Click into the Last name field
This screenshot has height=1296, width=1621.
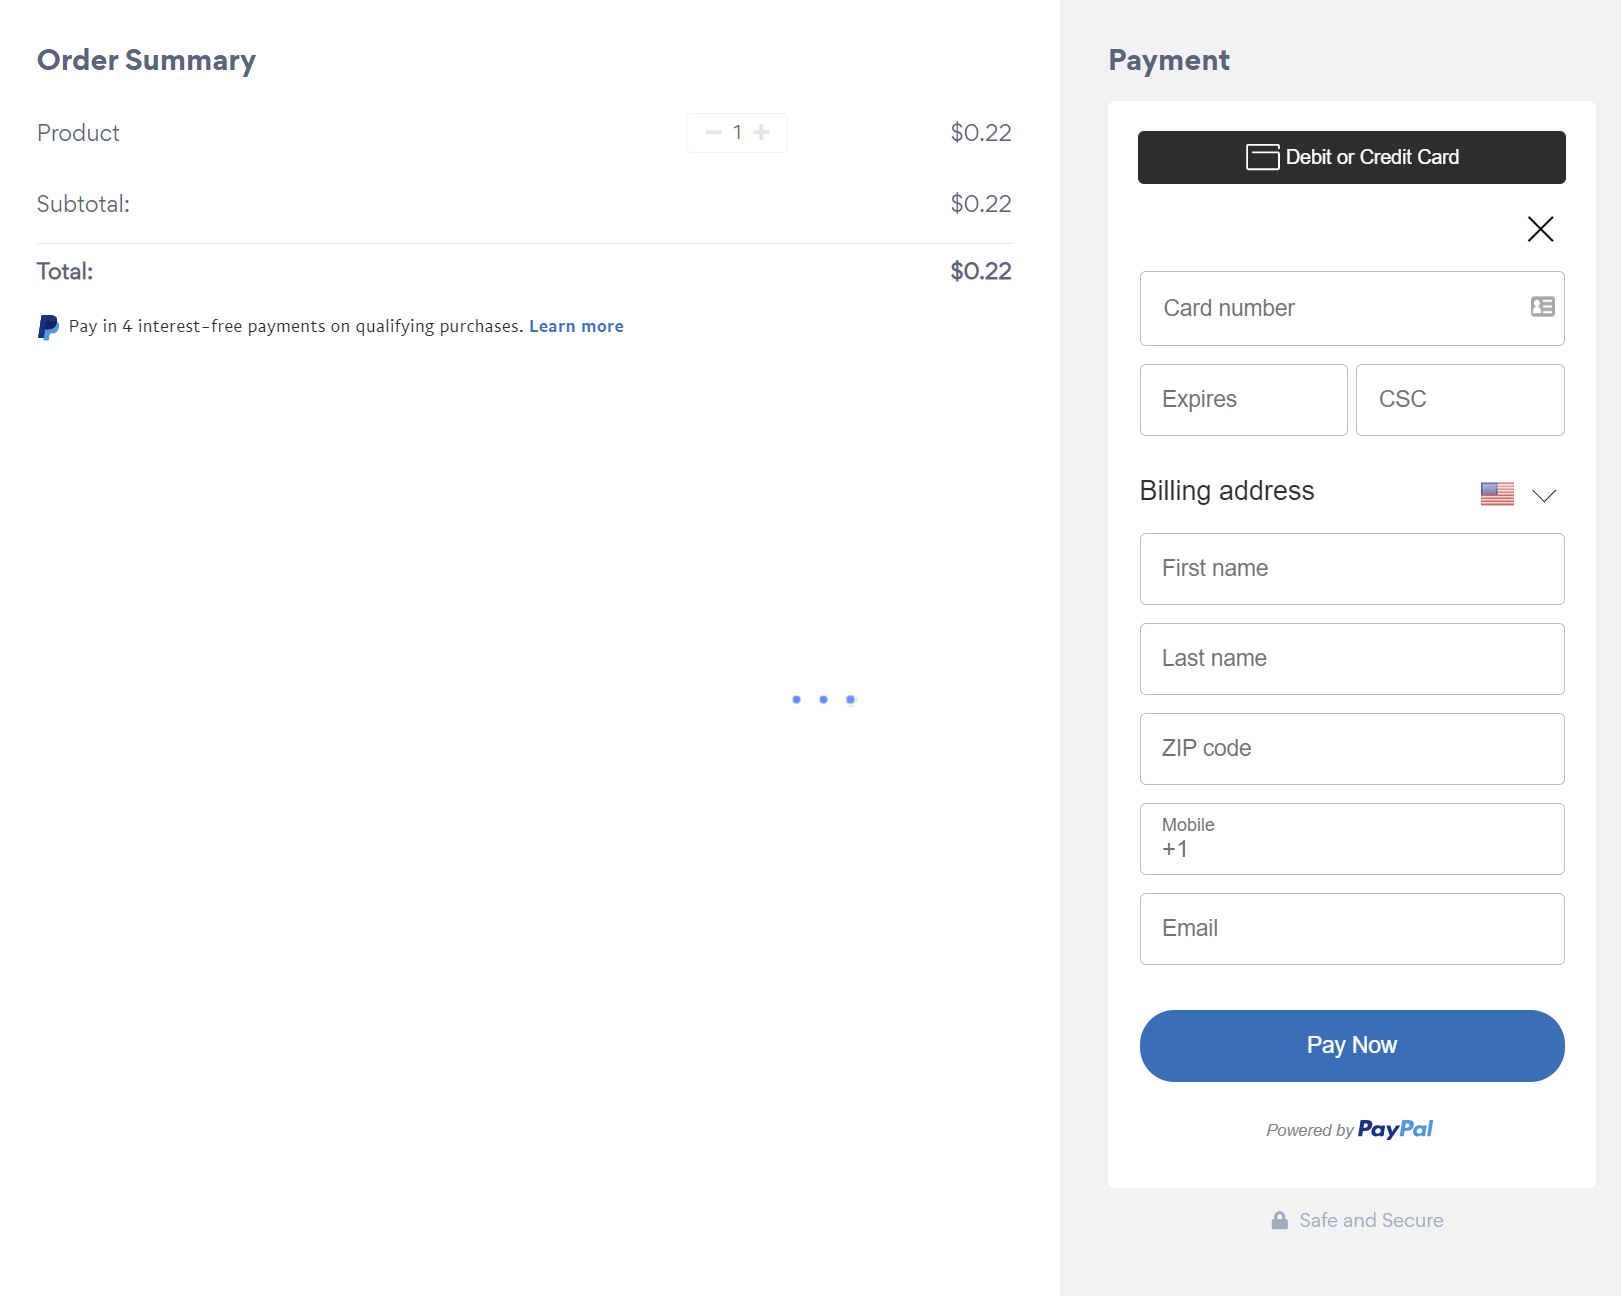(1352, 659)
